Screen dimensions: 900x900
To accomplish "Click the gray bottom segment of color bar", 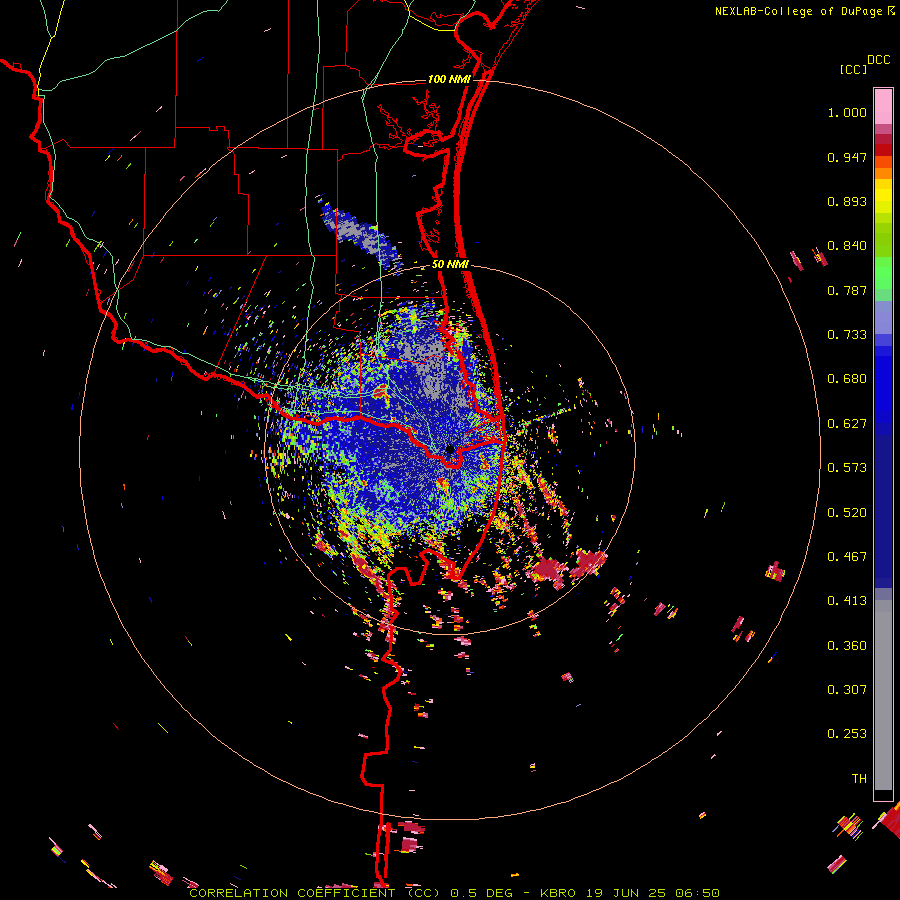I will tap(883, 695).
